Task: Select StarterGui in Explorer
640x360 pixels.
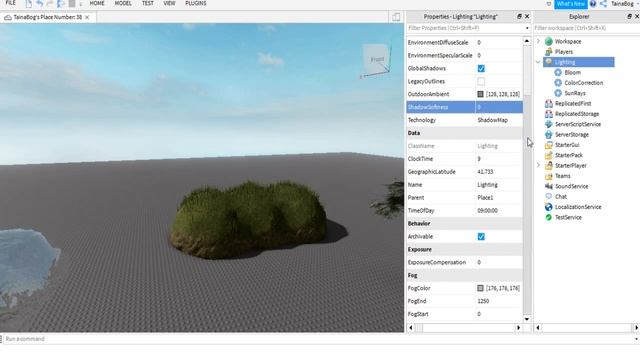Action: pyautogui.click(x=567, y=145)
